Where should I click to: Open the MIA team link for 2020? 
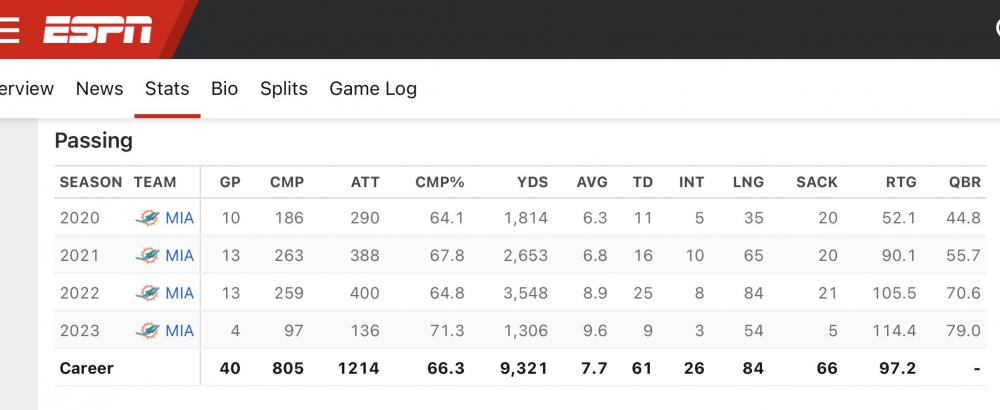click(180, 217)
